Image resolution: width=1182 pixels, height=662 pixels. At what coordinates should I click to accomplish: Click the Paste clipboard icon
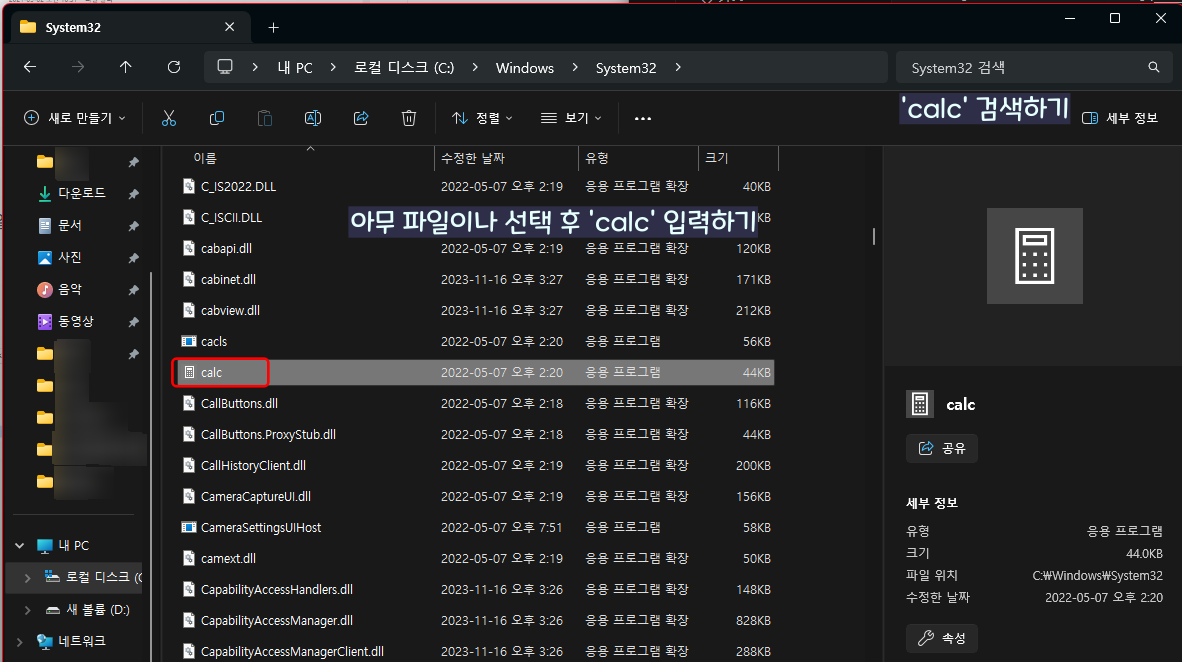[x=265, y=118]
